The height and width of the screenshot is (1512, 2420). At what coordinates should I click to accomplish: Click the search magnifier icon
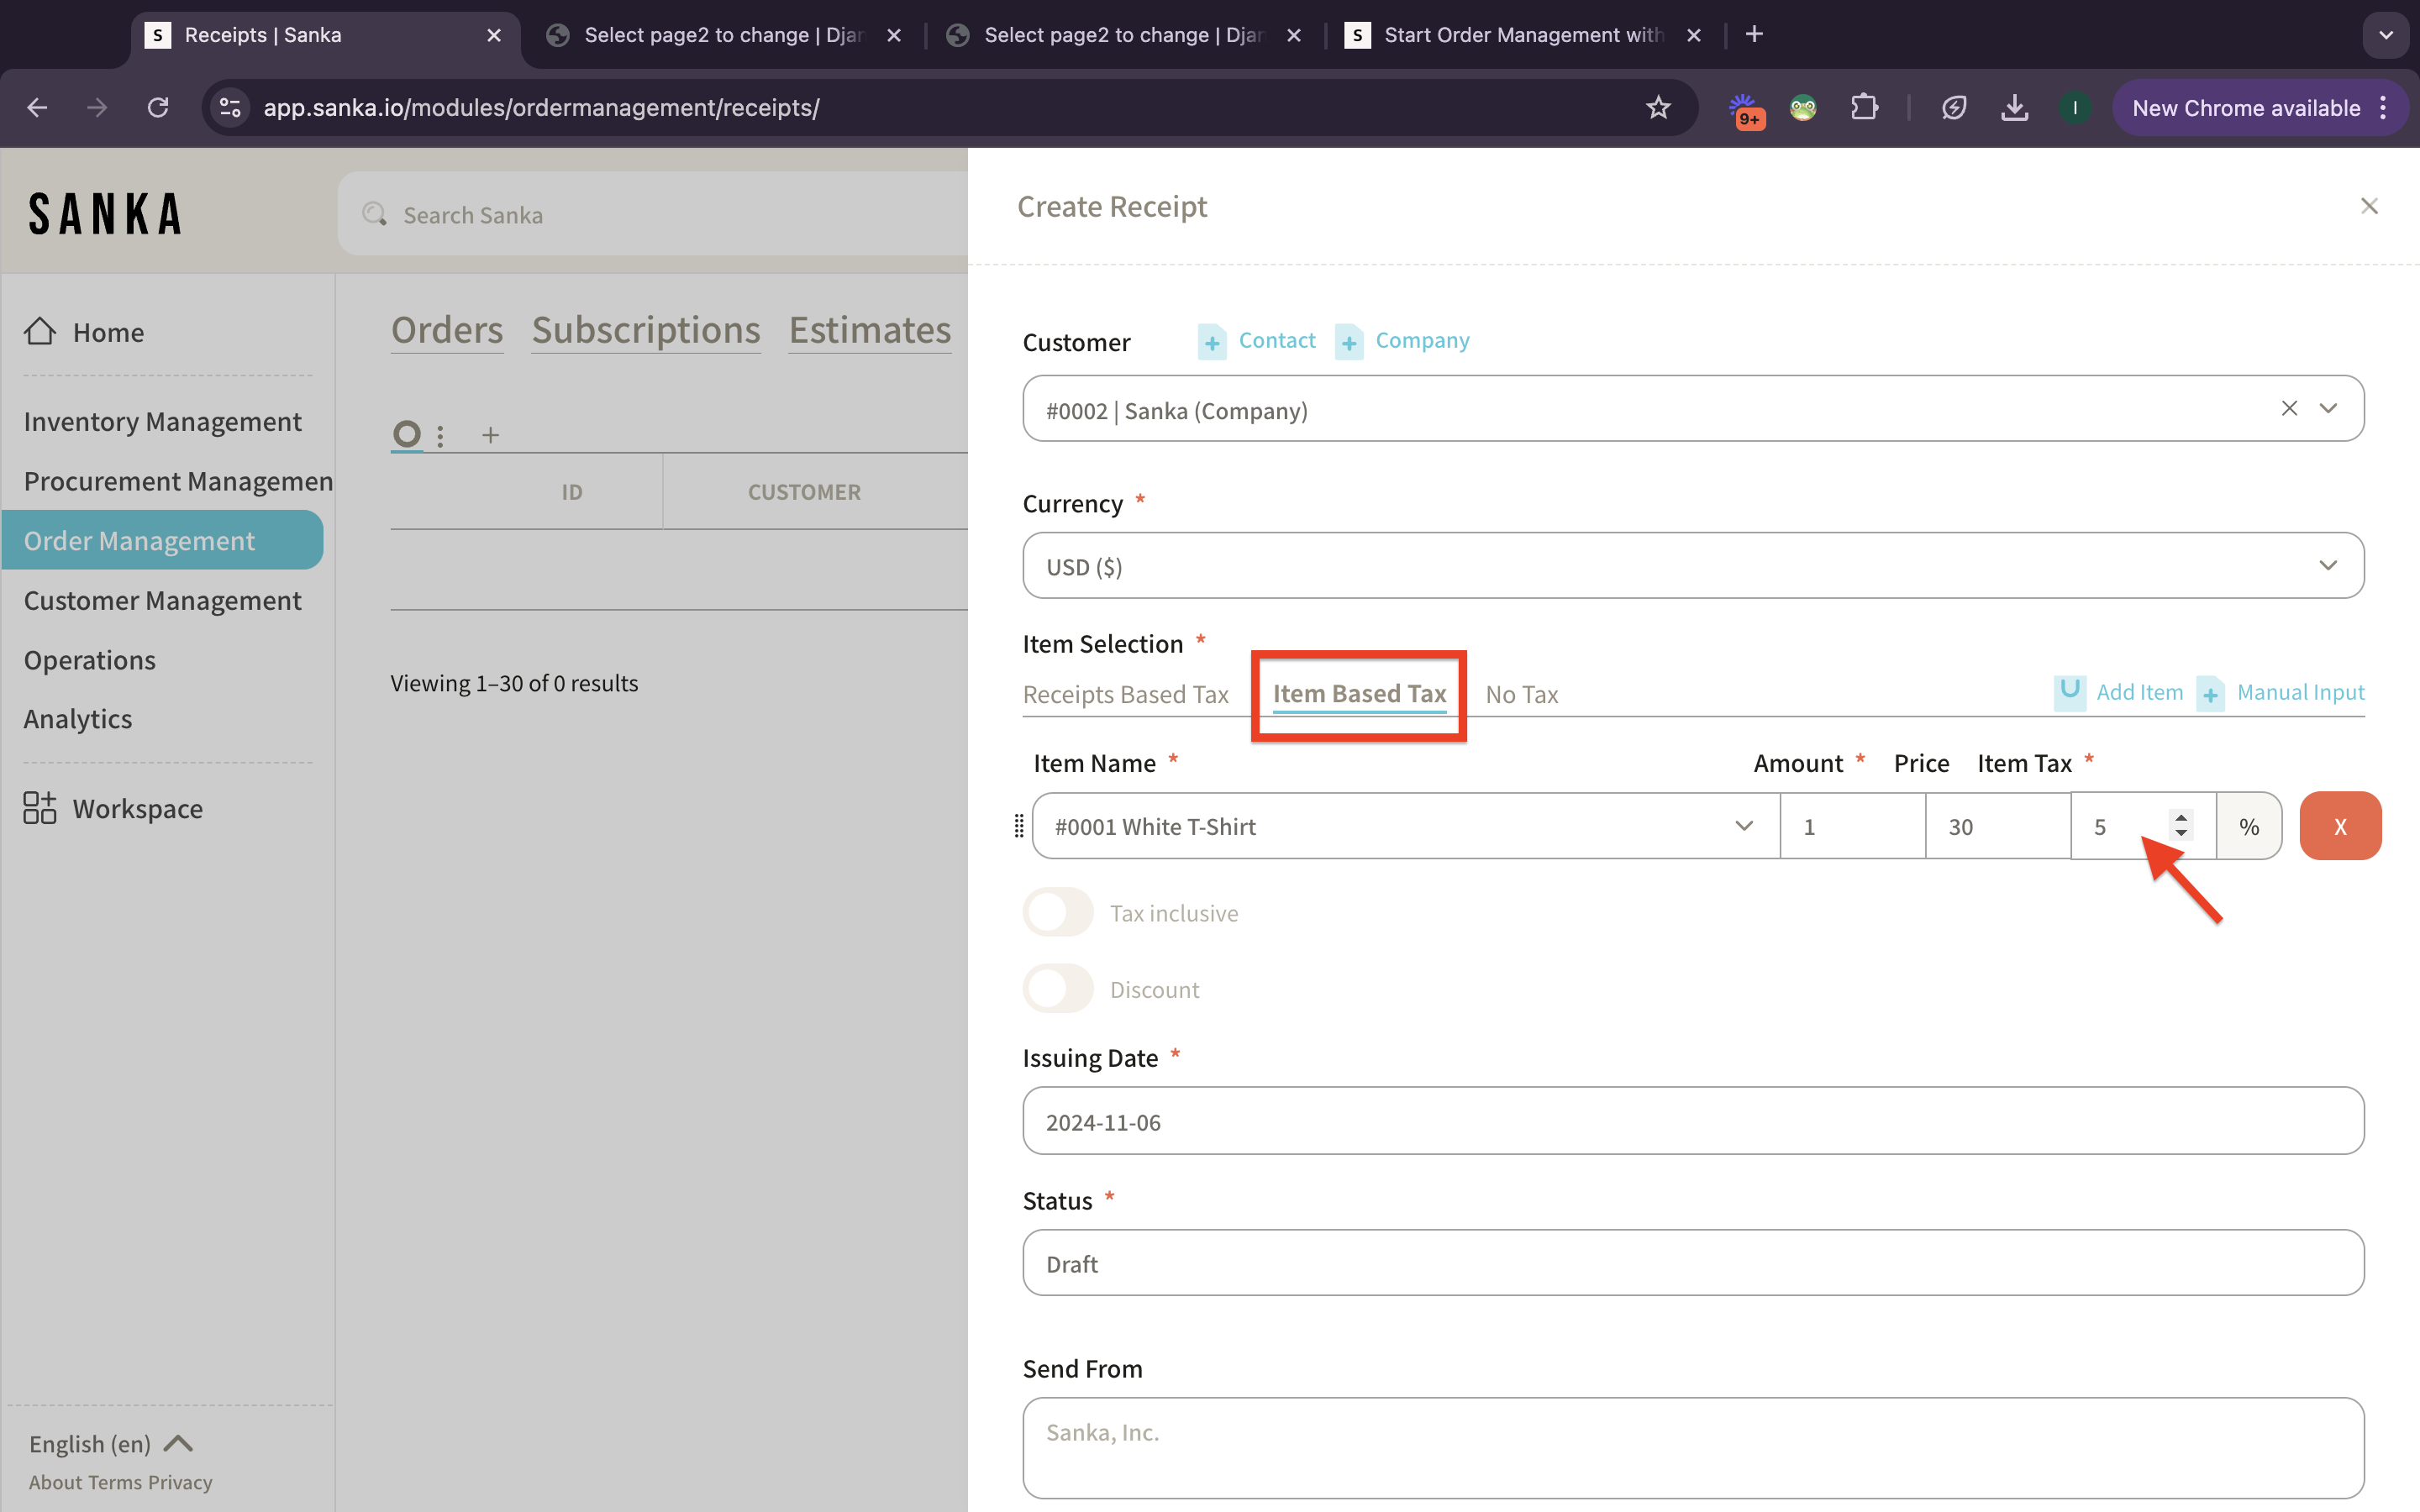[x=375, y=214]
